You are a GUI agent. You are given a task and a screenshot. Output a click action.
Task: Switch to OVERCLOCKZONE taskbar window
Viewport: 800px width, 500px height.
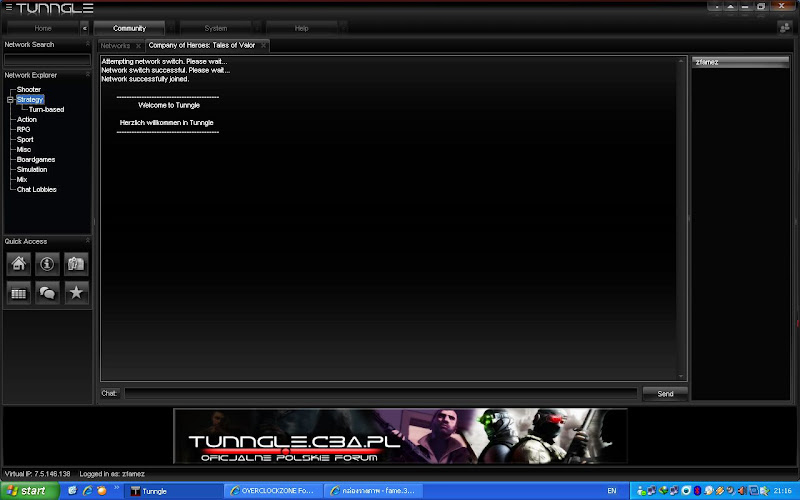pos(273,491)
